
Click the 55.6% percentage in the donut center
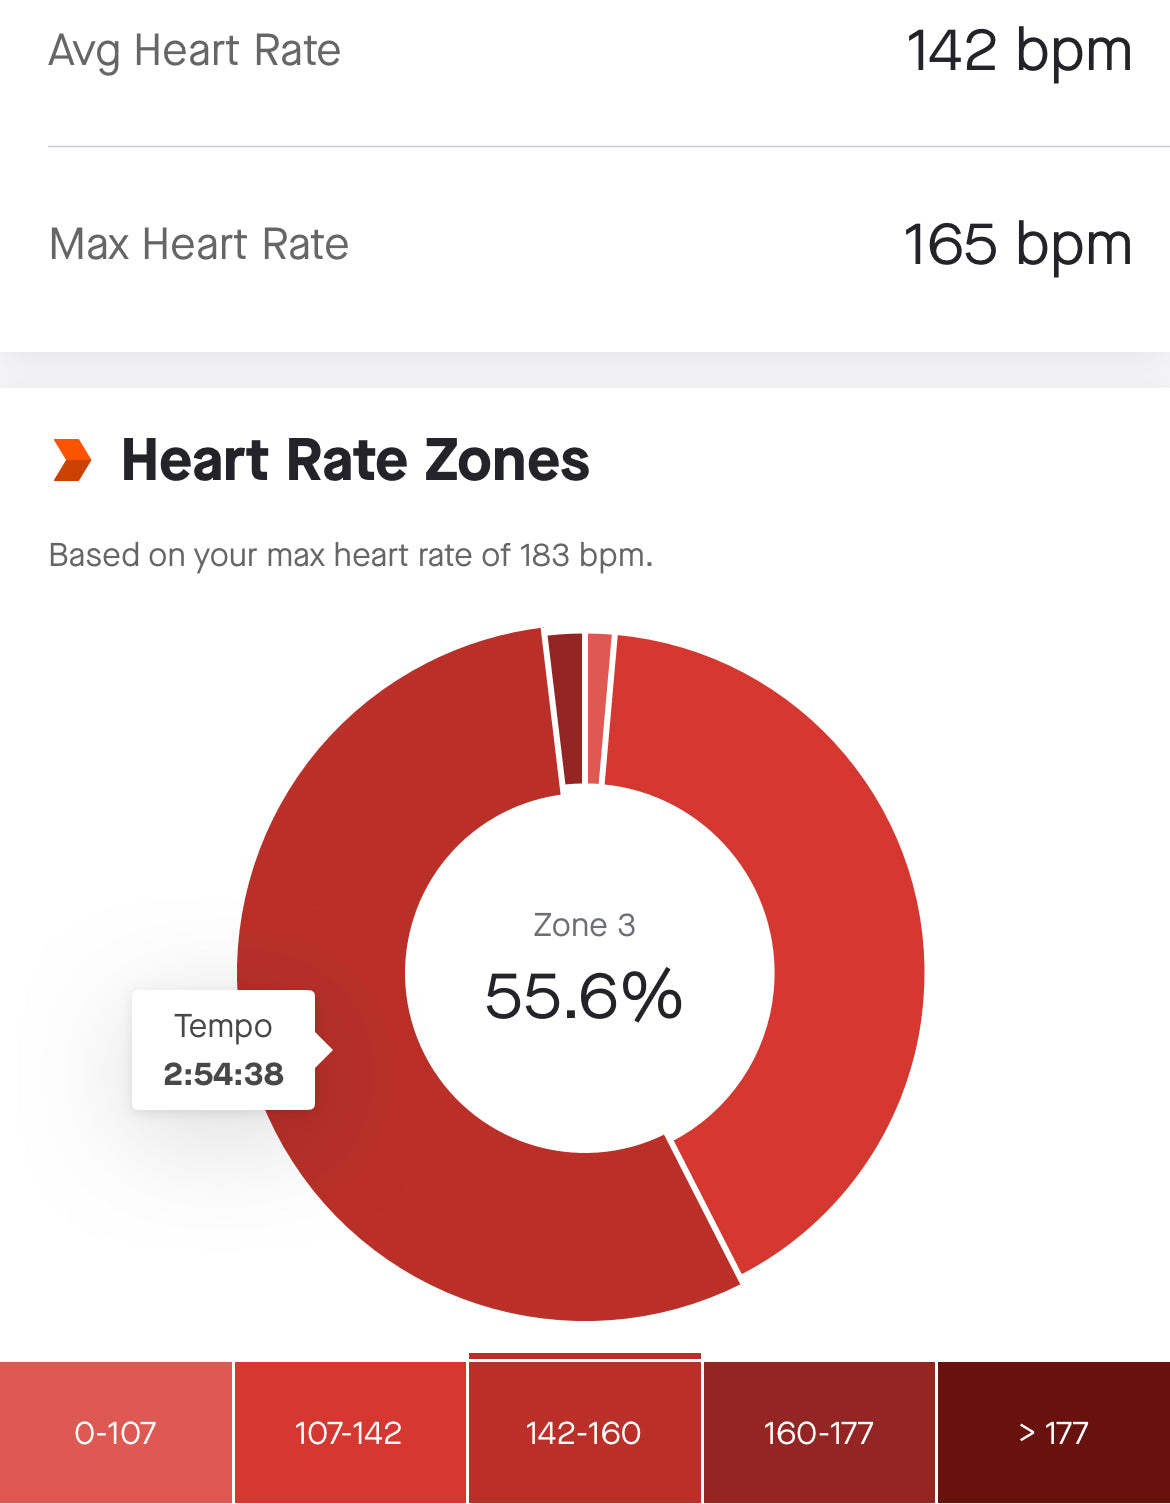point(584,996)
